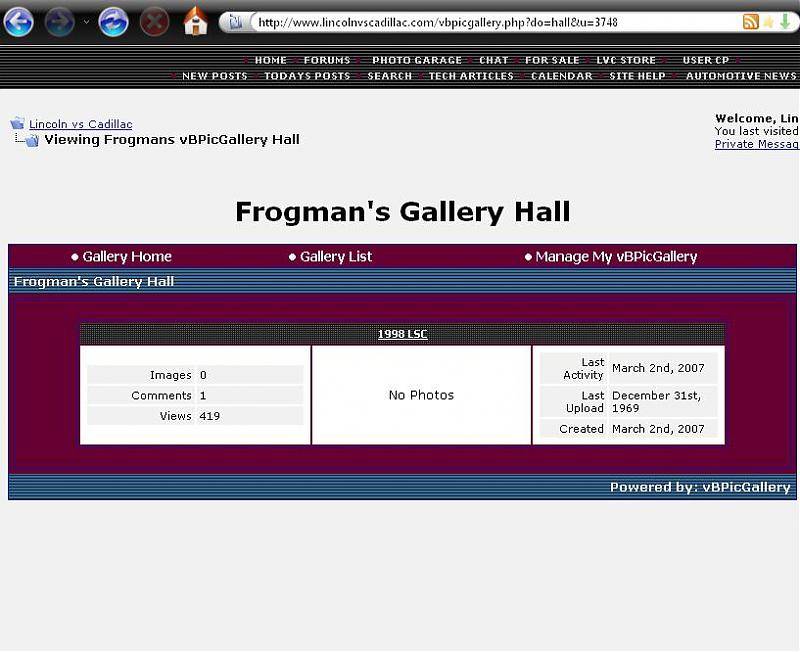This screenshot has height=652, width=800.
Task: Click the browser Forward arrow button
Action: point(60,21)
